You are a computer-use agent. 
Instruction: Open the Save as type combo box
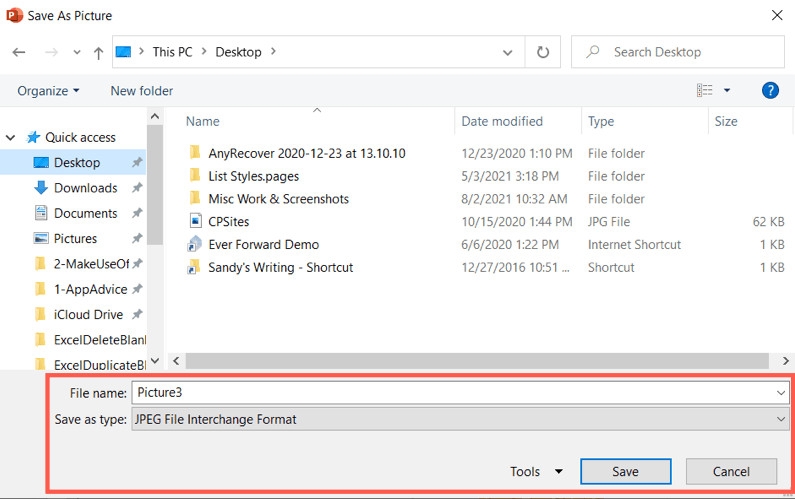(x=460, y=419)
